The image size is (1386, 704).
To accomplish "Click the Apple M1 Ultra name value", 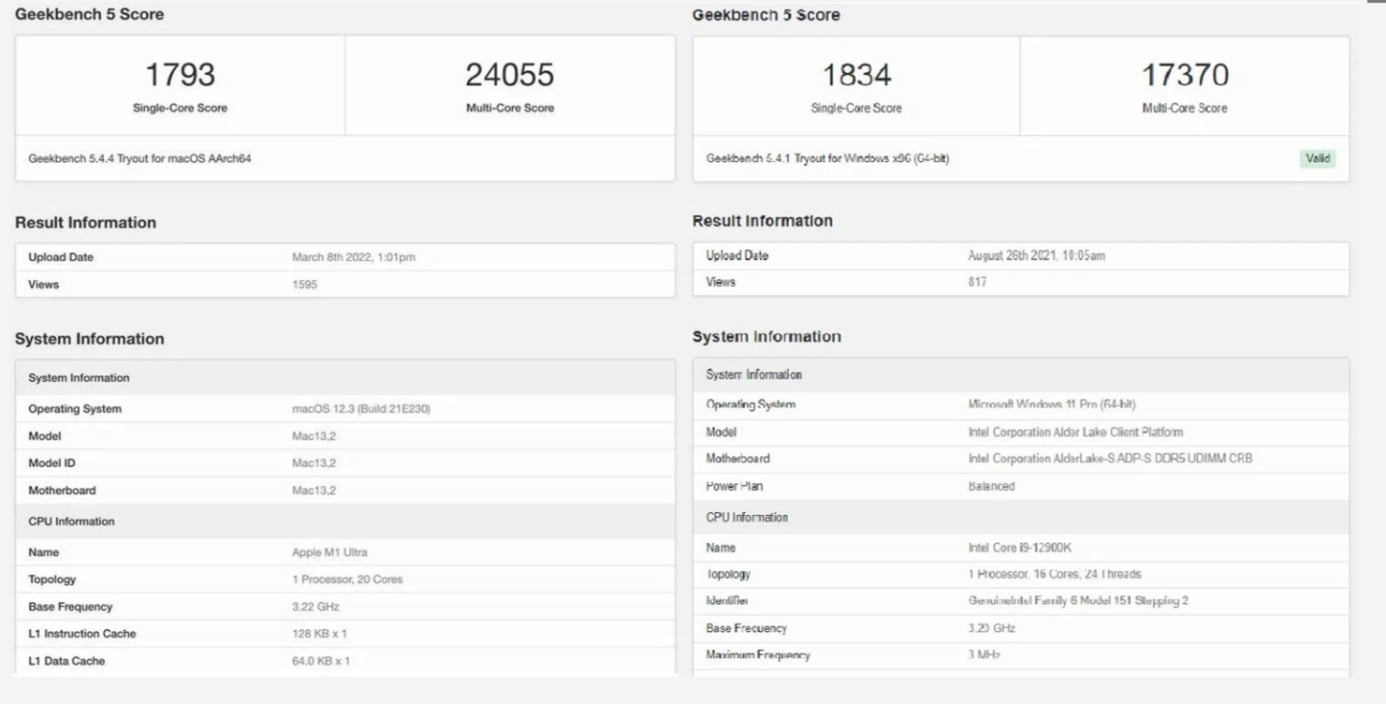I will pyautogui.click(x=330, y=552).
